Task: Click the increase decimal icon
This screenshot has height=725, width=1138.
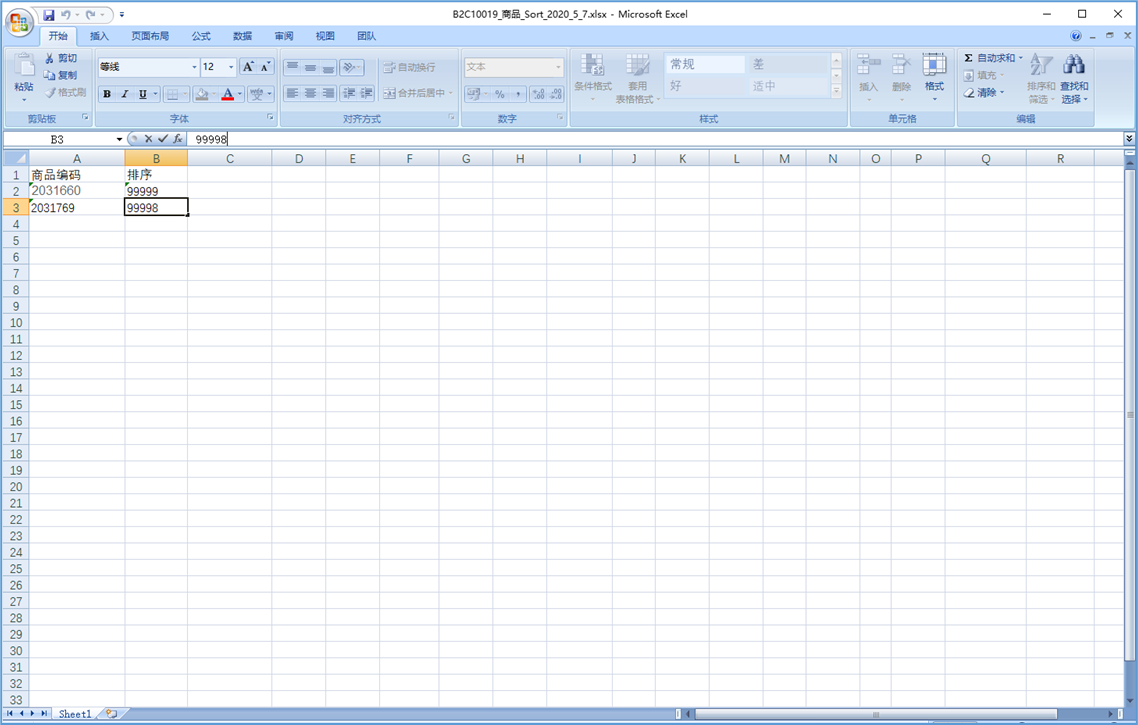Action: [539, 94]
